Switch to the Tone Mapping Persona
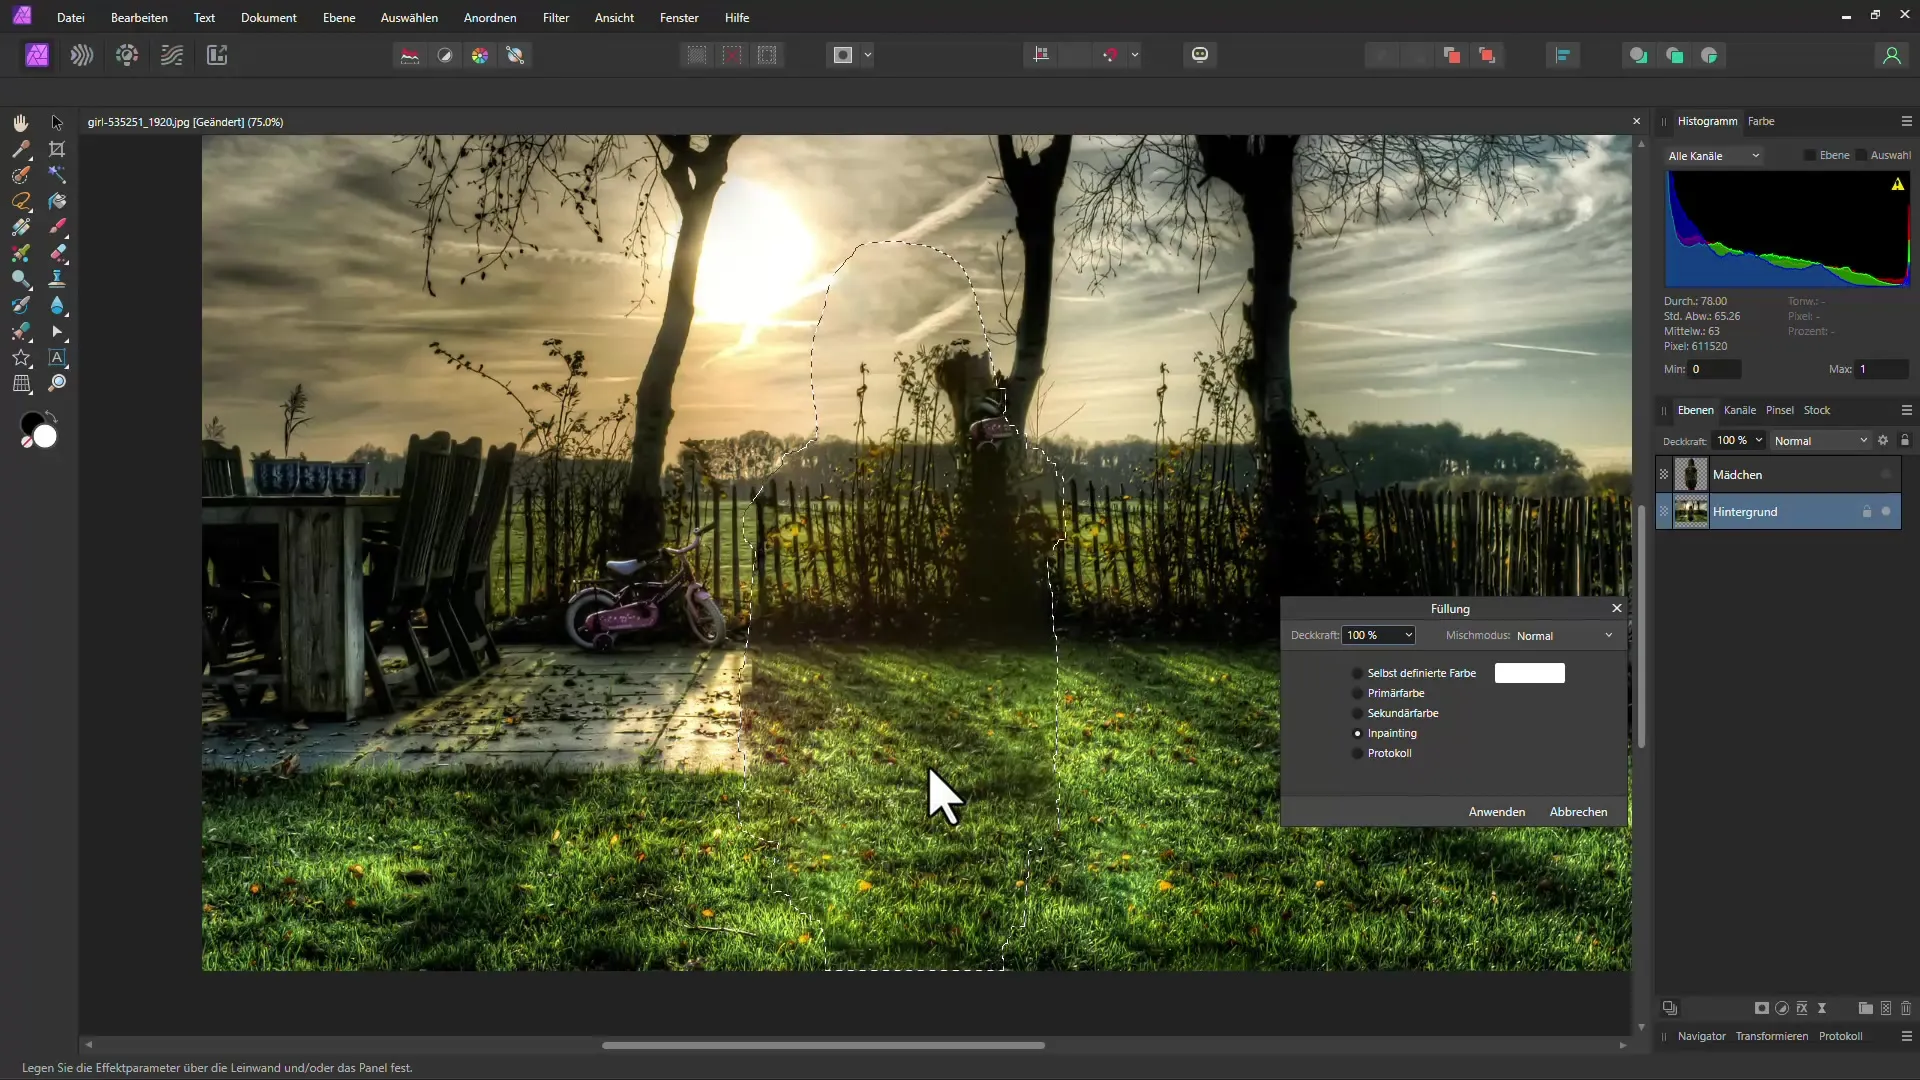Viewport: 1920px width, 1080px height. (x=172, y=55)
